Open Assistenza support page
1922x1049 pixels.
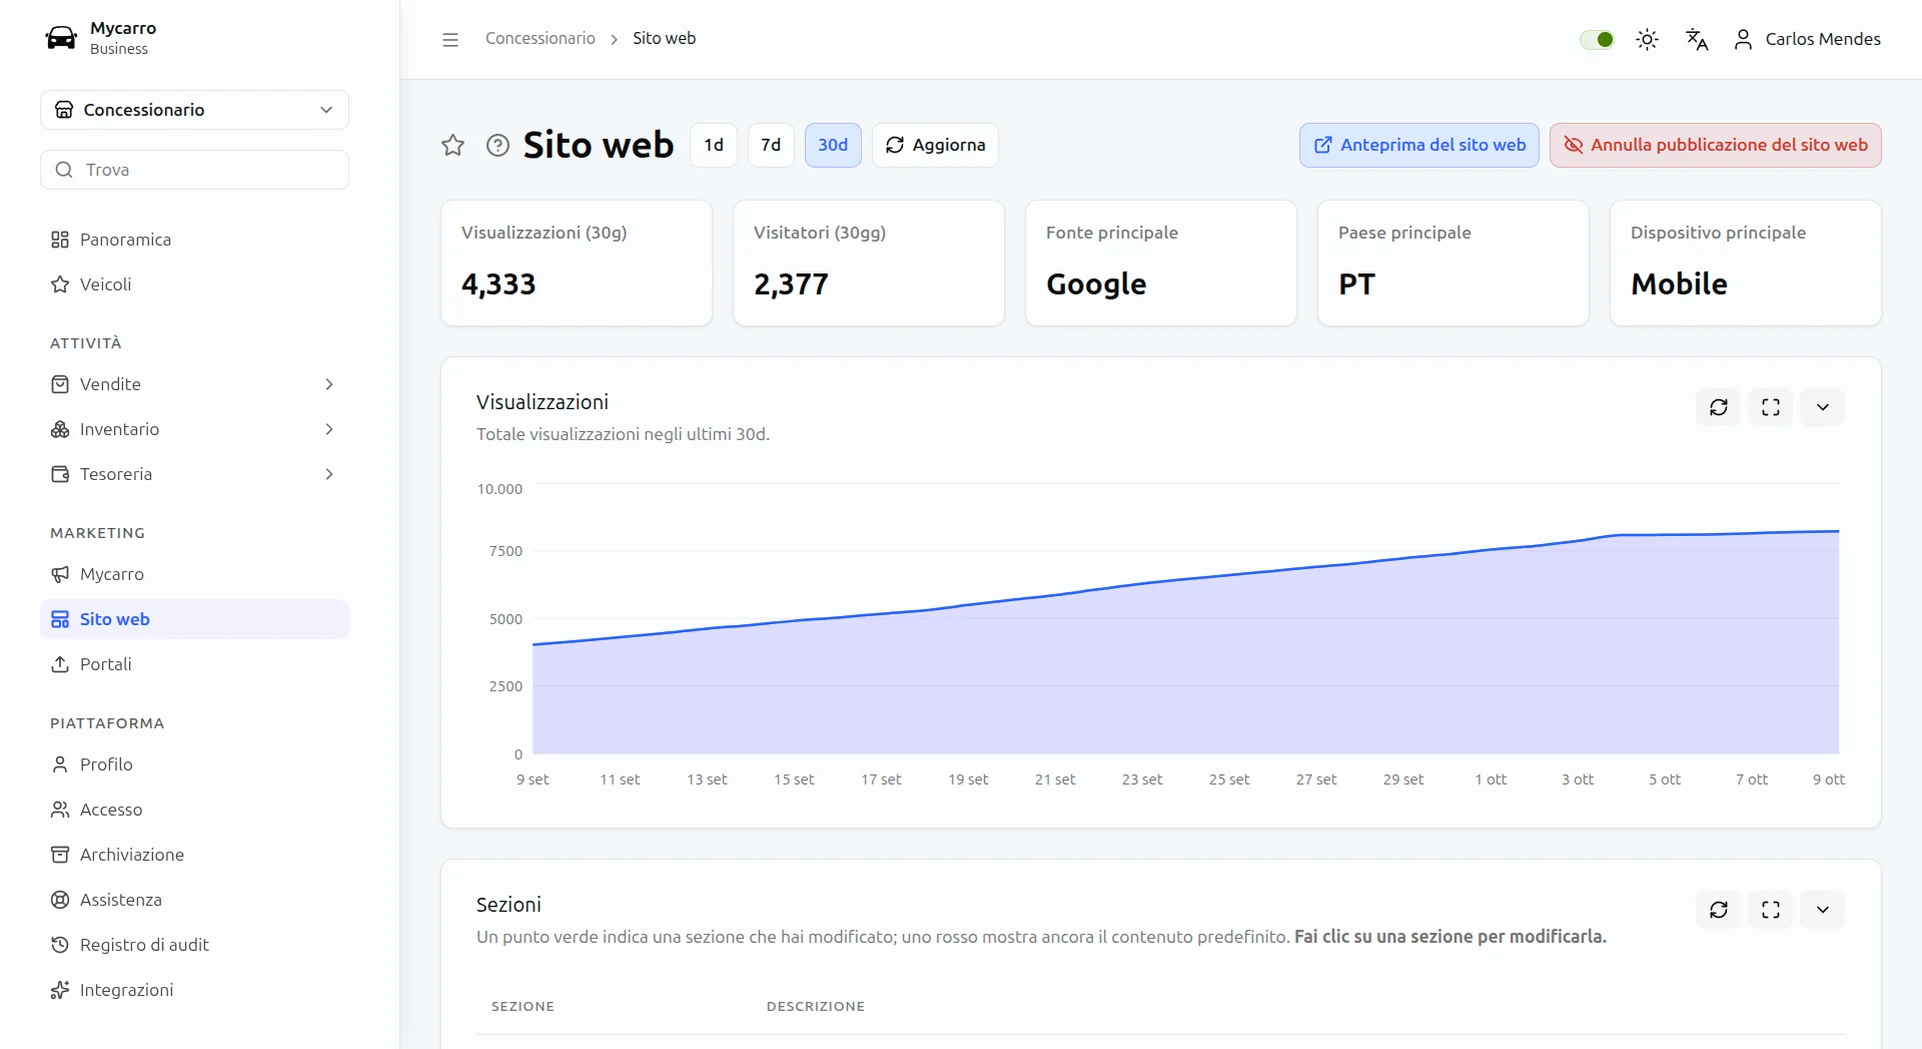[195, 900]
